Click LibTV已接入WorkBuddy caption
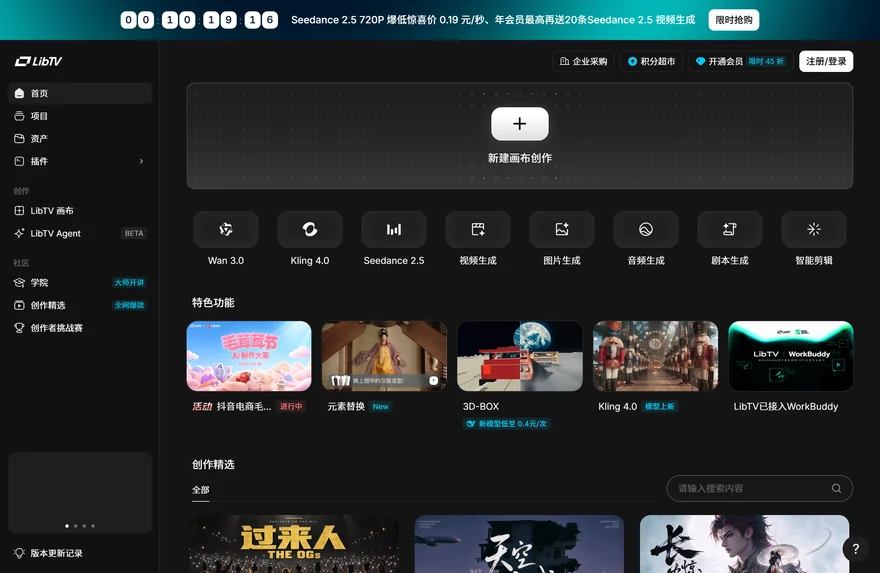Image resolution: width=880 pixels, height=573 pixels. [x=786, y=406]
